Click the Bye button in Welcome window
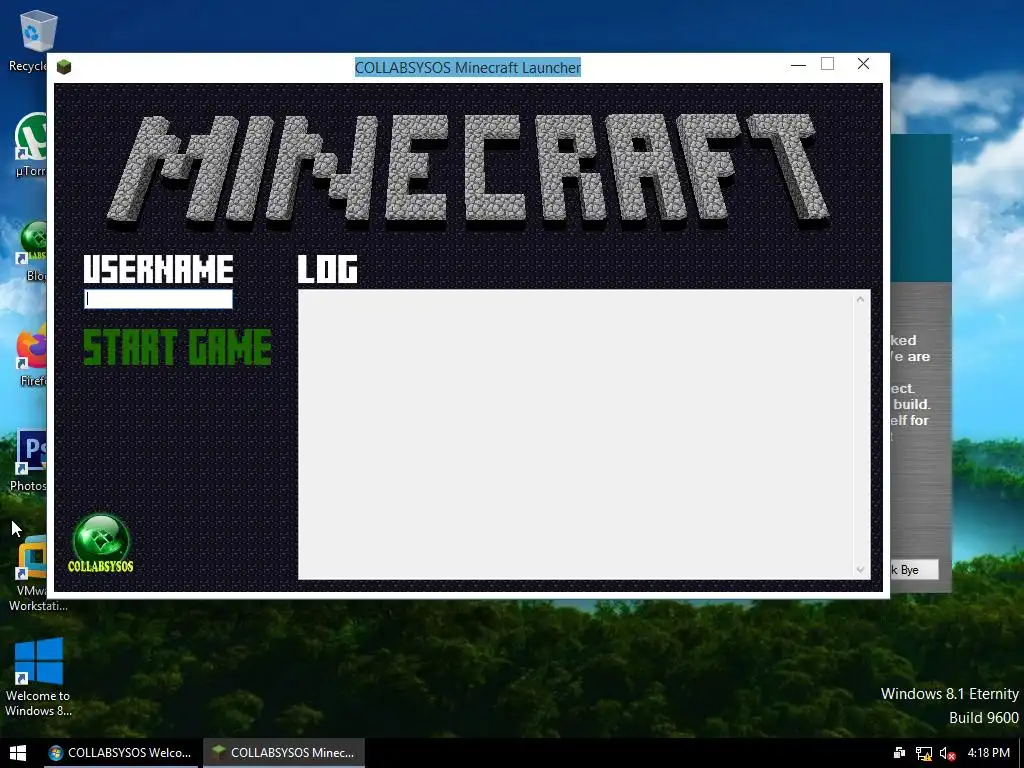This screenshot has height=768, width=1024. [x=915, y=569]
